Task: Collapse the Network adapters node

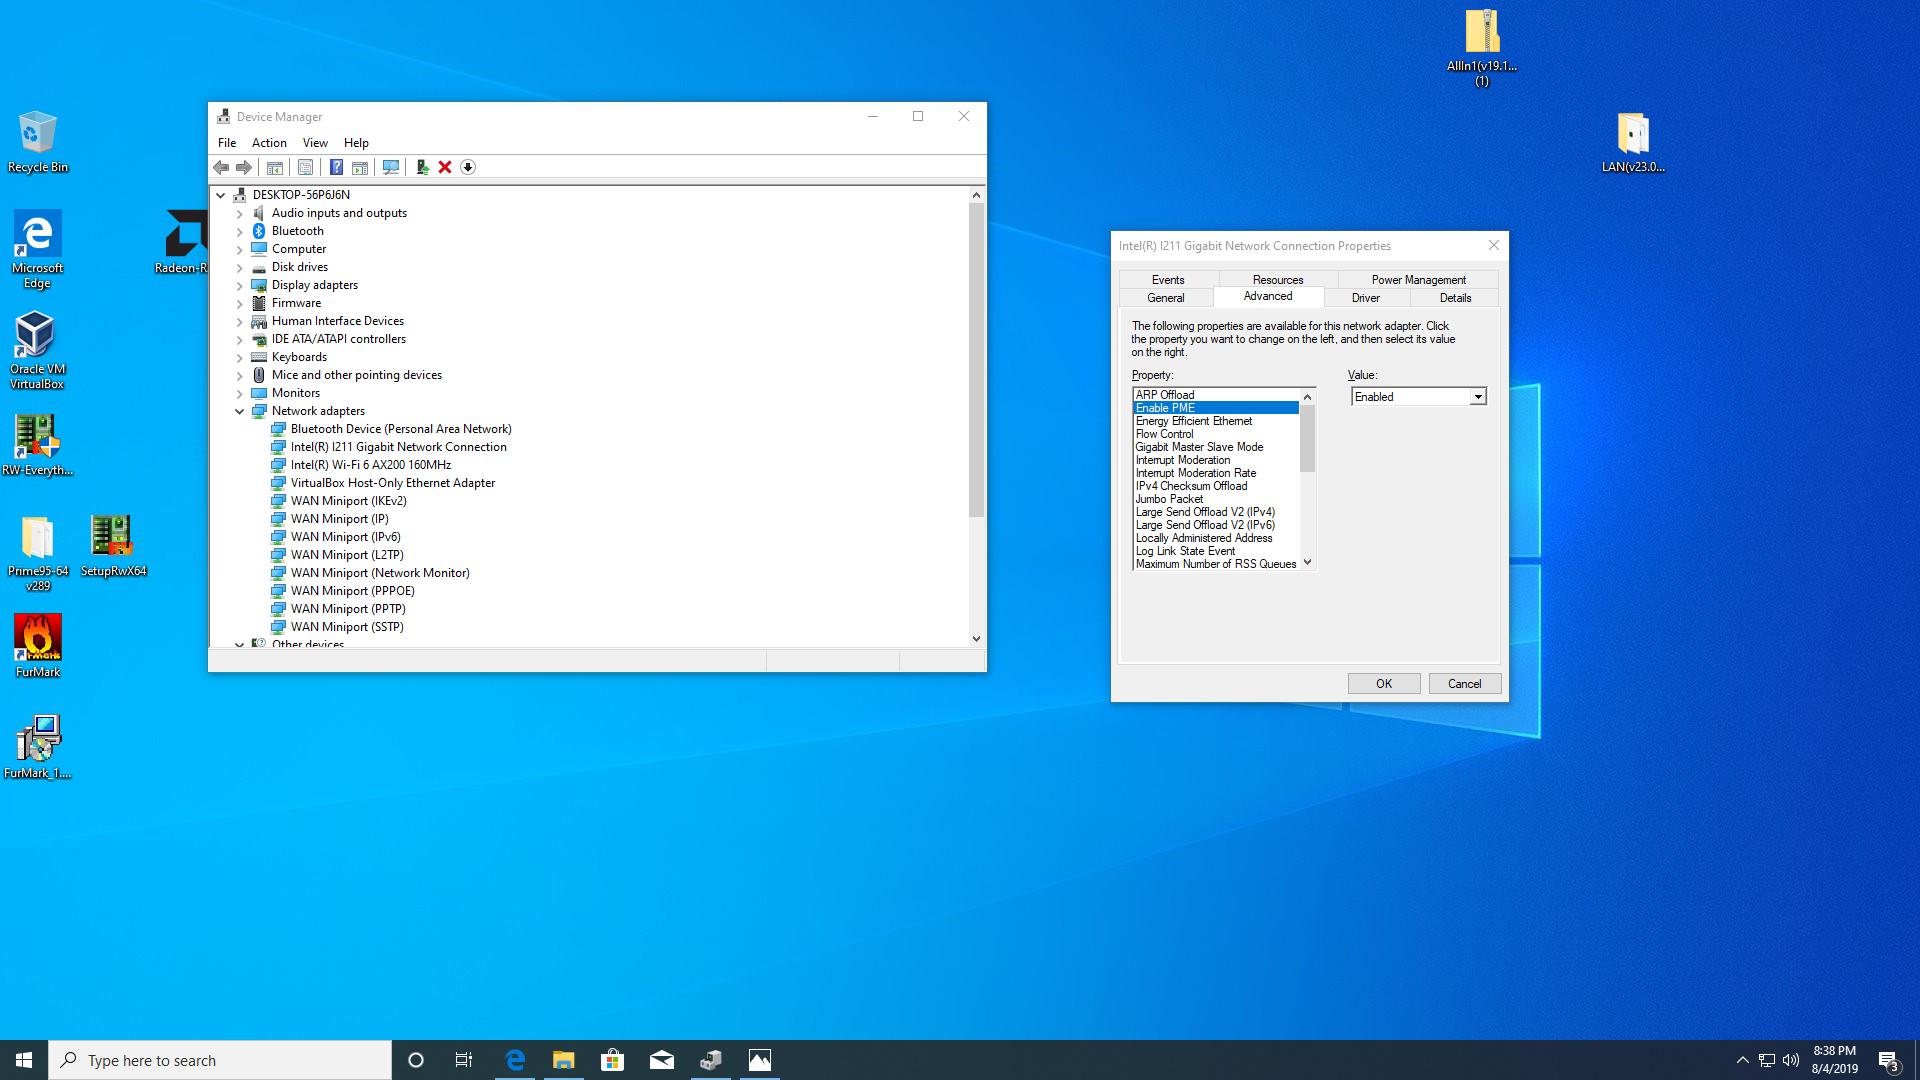Action: tap(240, 411)
